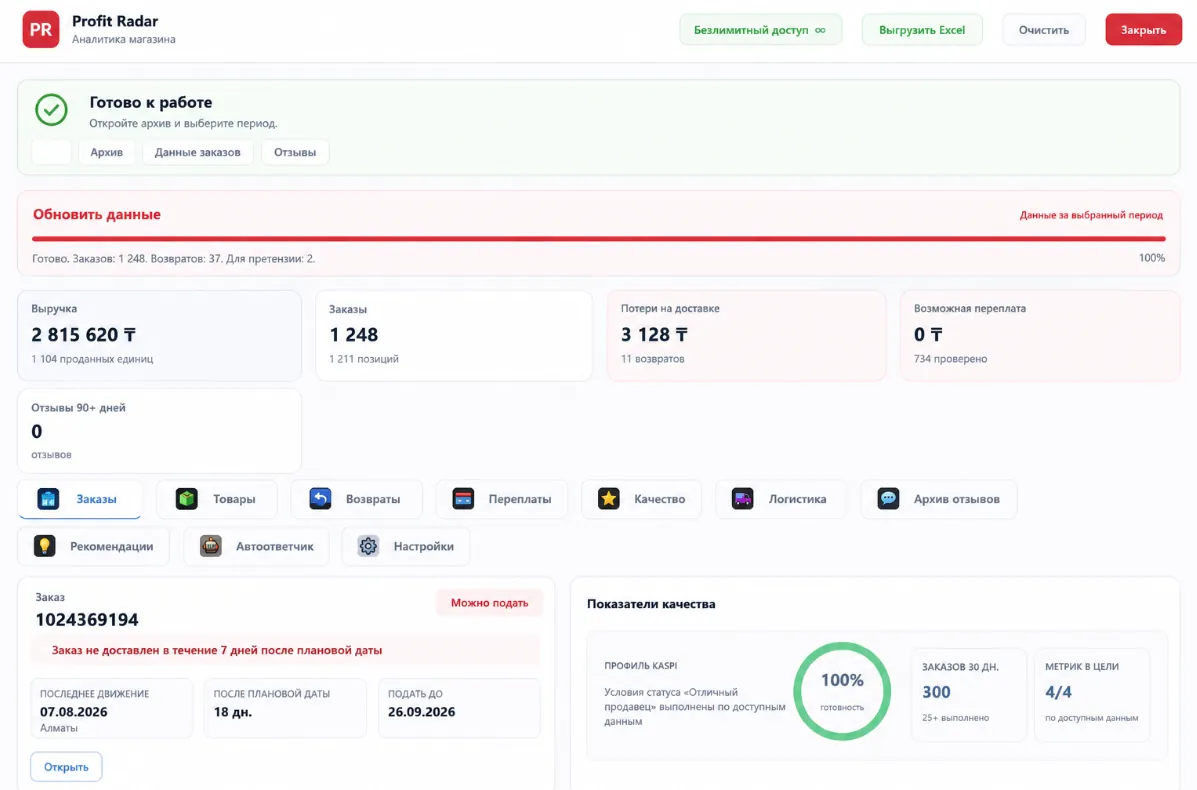Image resolution: width=1197 pixels, height=790 pixels.
Task: Click the Подать до 26.09.2026 field
Action: tap(459, 708)
